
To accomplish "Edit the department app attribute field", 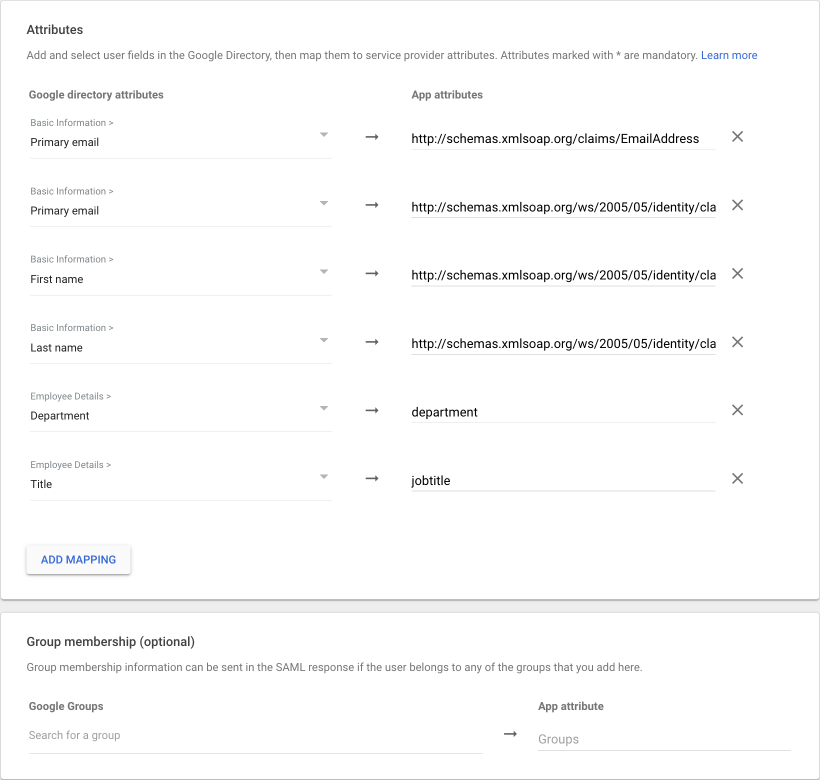I will point(562,412).
